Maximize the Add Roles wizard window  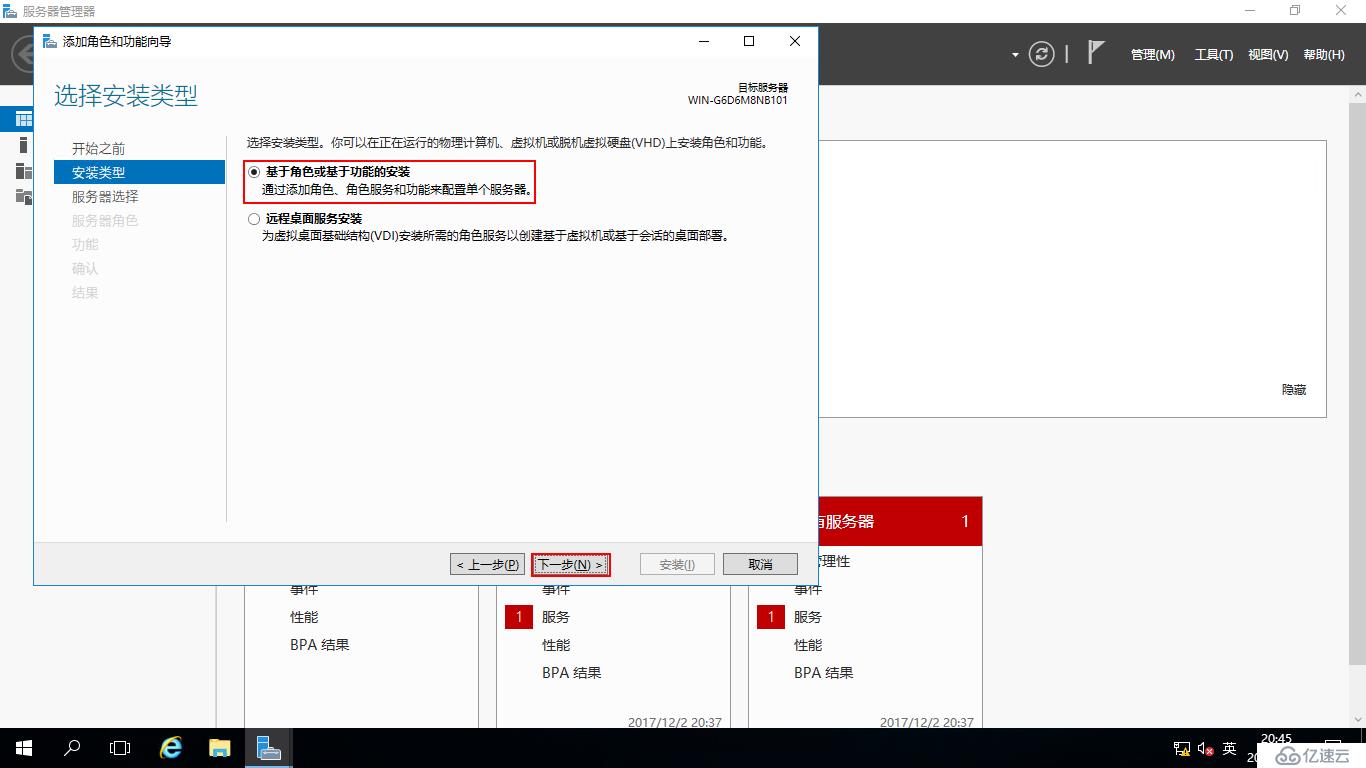tap(749, 41)
